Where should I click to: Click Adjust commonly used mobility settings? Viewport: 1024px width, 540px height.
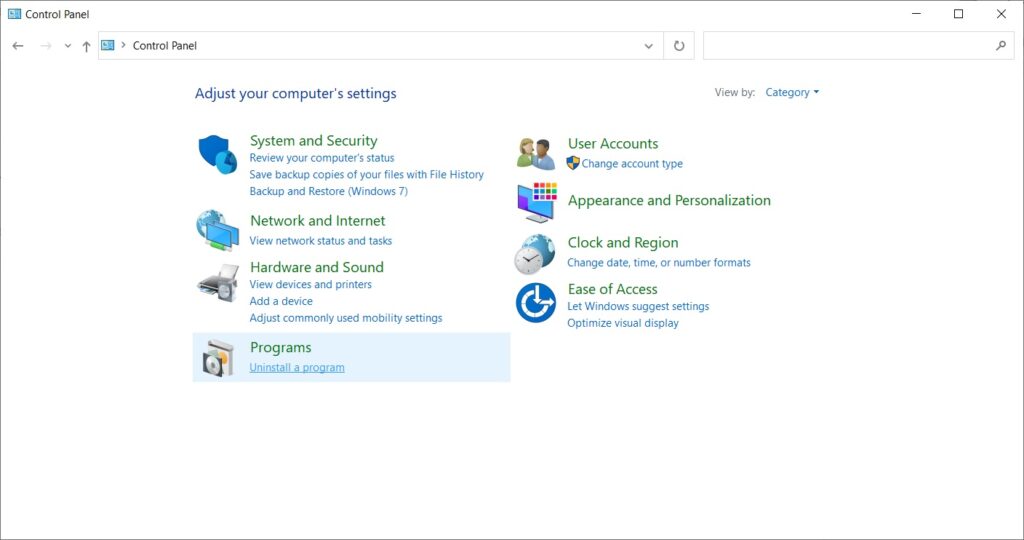[346, 318]
